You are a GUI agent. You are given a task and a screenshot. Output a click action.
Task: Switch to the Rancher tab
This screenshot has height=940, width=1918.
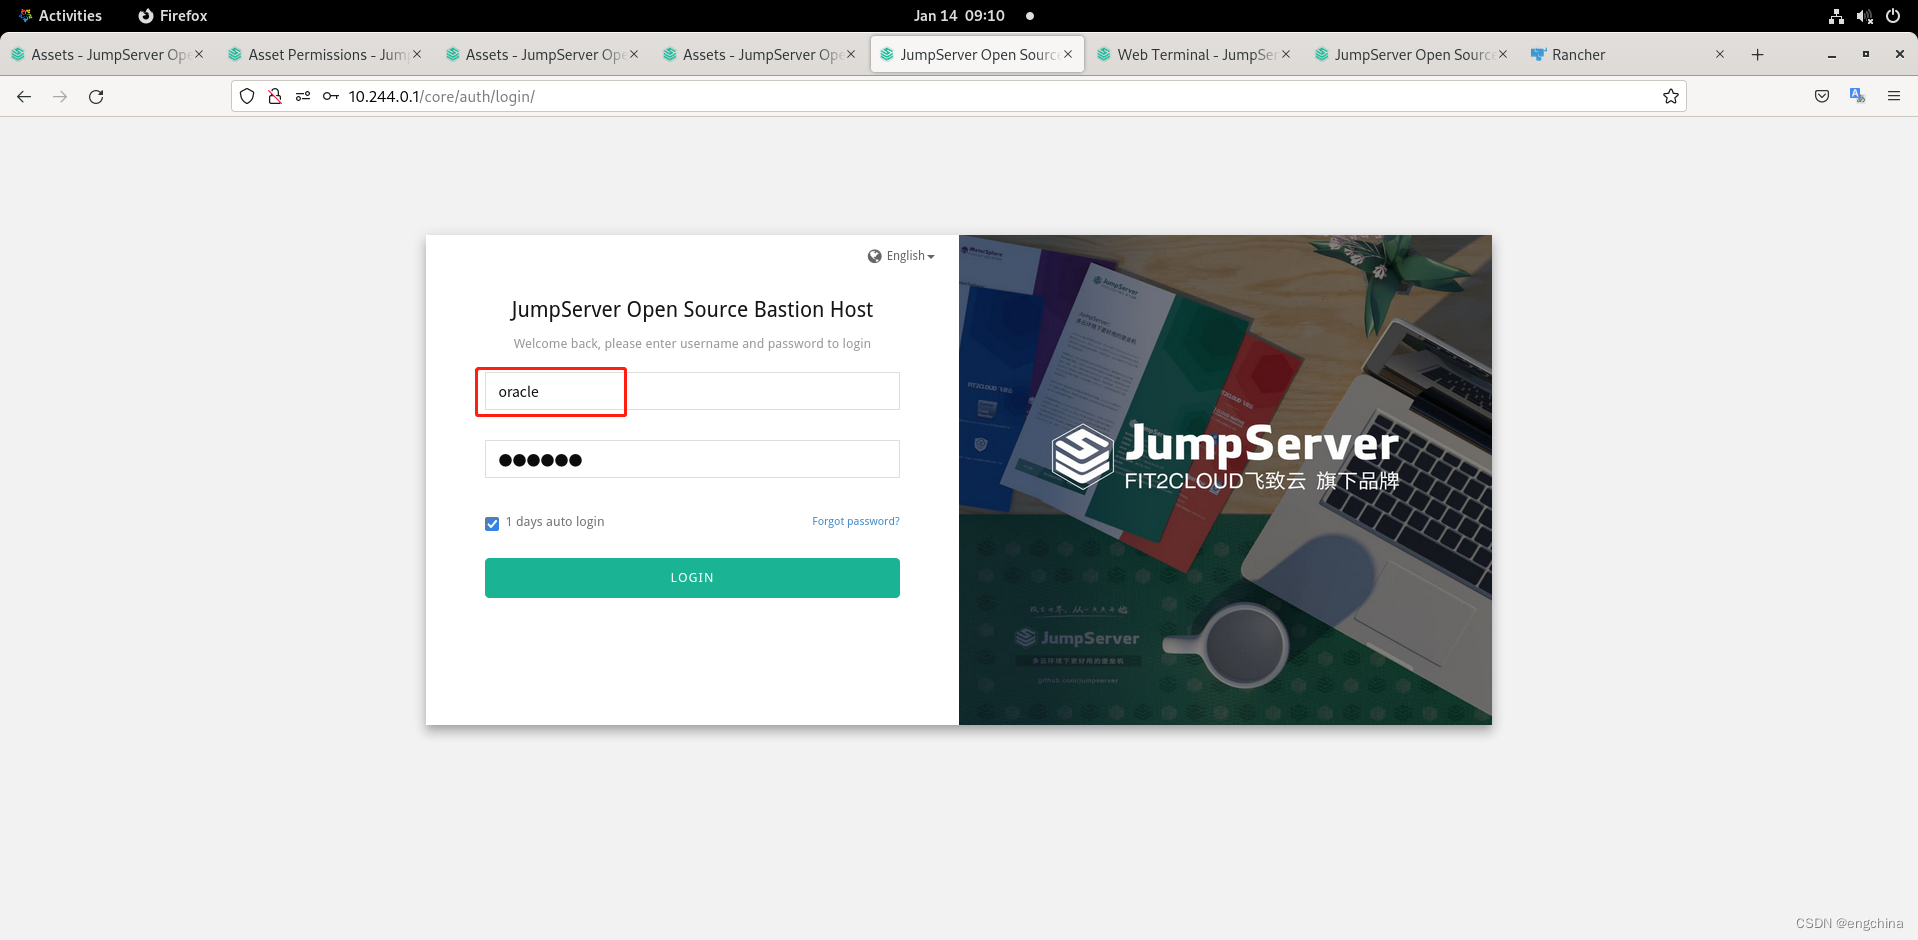tap(1628, 55)
